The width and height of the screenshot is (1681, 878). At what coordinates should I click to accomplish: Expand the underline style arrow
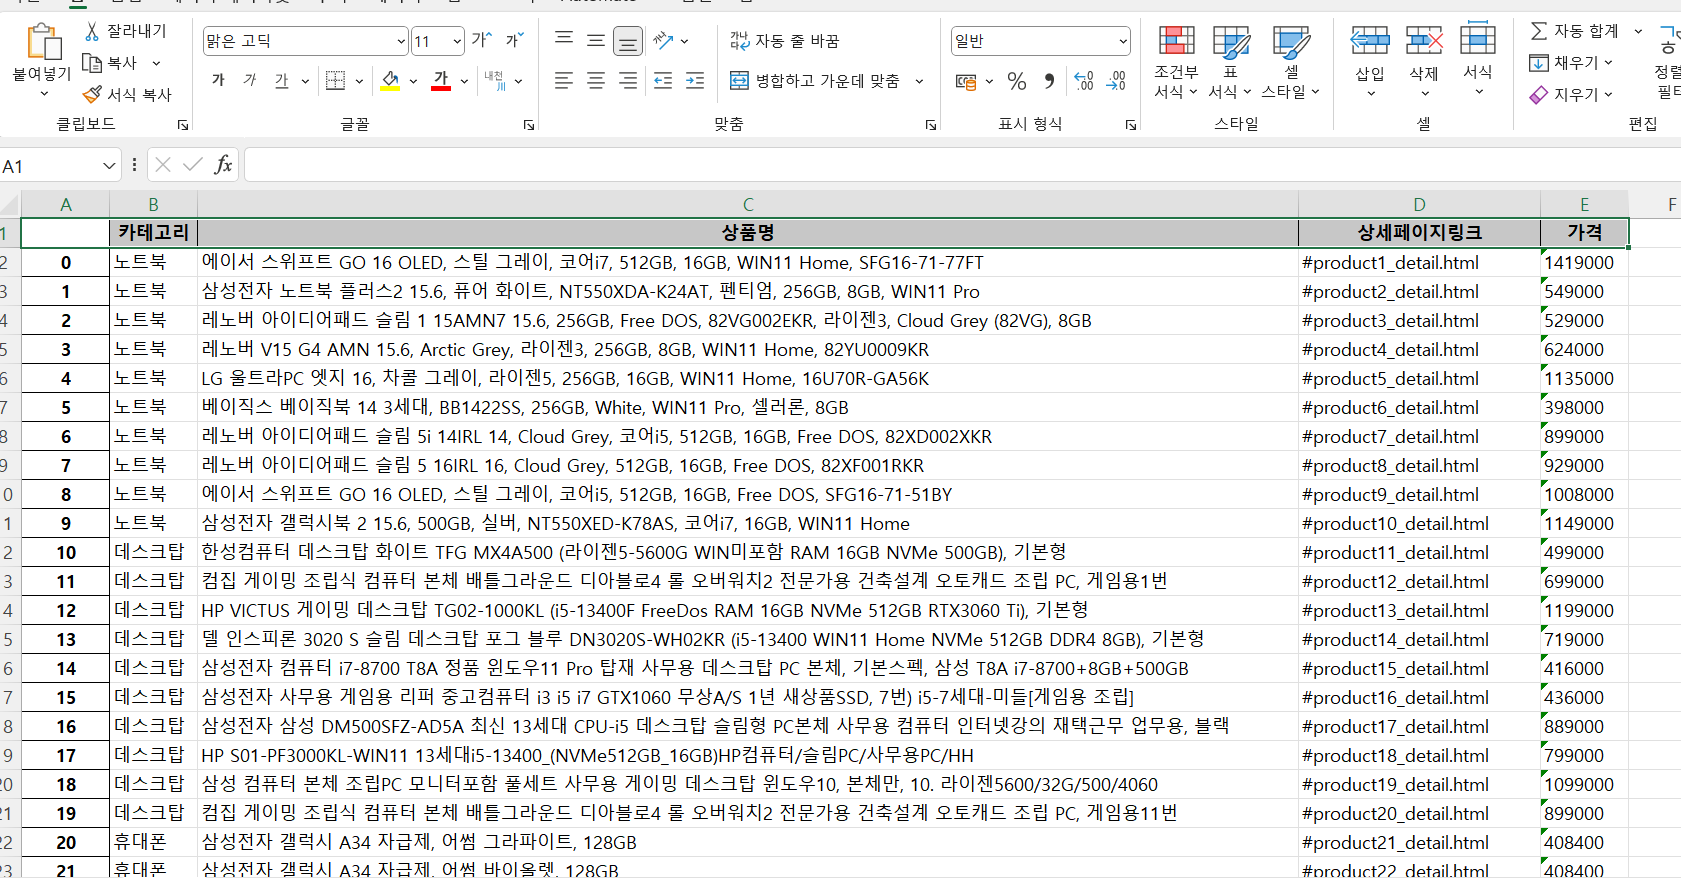[305, 81]
